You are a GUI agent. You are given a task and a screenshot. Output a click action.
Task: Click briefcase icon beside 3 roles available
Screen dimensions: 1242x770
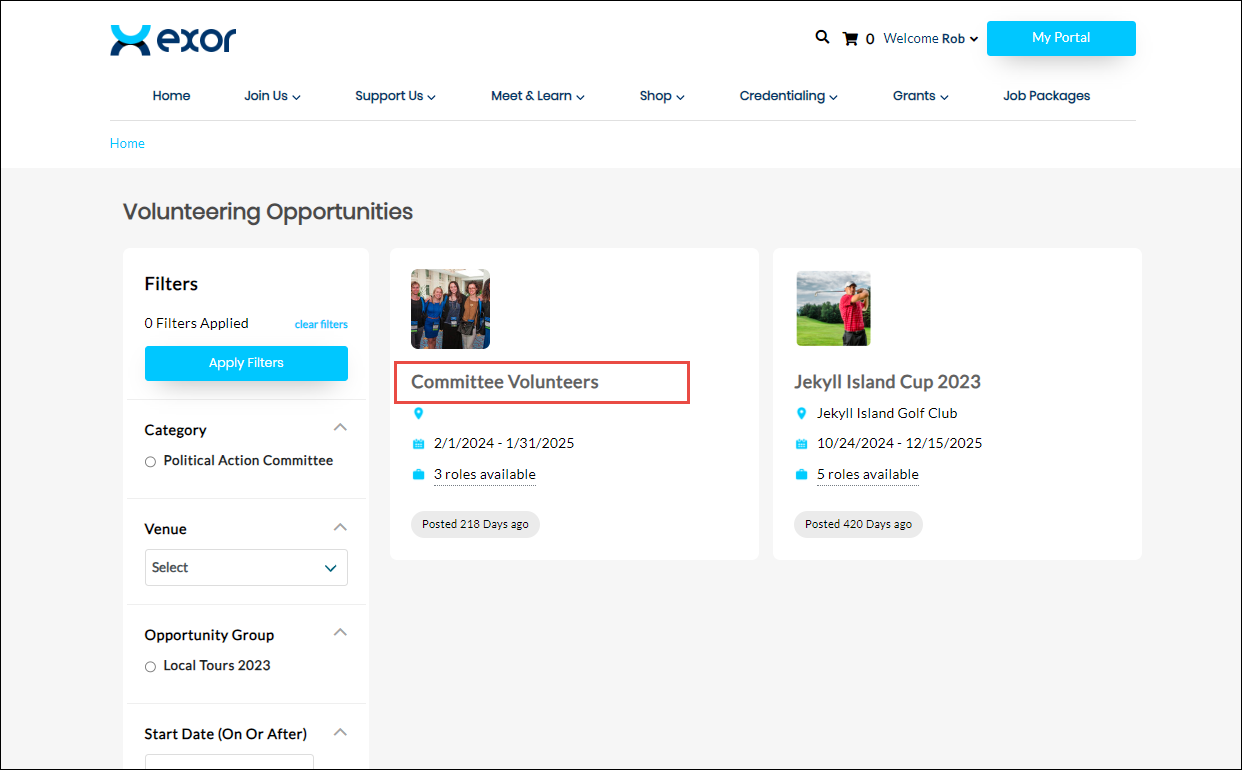pyautogui.click(x=418, y=475)
